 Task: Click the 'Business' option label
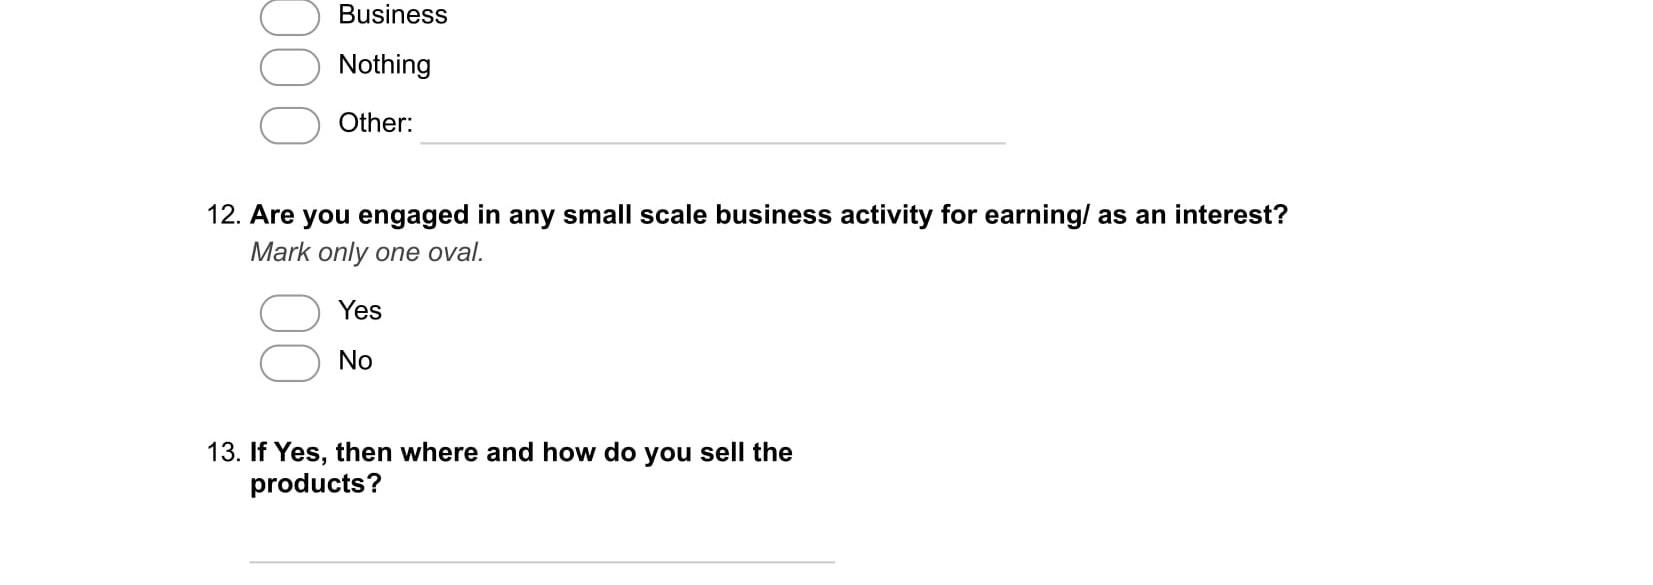tap(392, 15)
